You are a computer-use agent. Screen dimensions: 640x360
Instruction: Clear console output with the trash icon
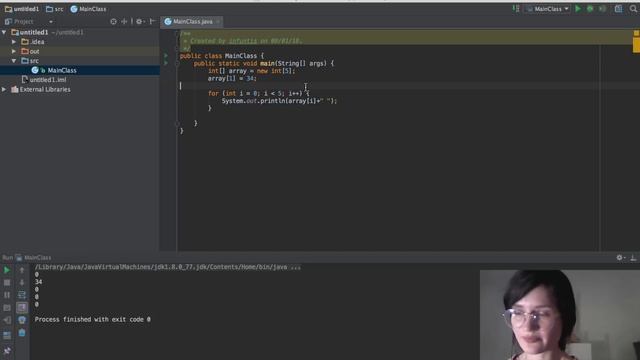(22, 333)
